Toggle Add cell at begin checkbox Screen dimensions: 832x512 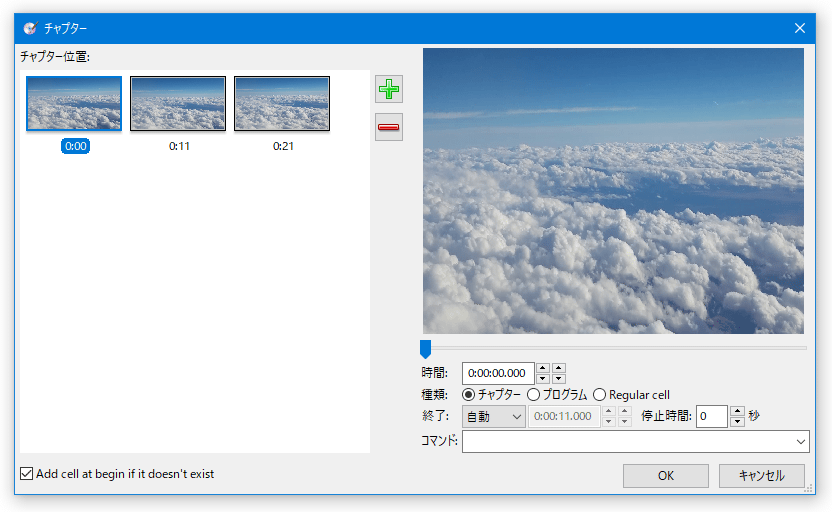pyautogui.click(x=27, y=473)
